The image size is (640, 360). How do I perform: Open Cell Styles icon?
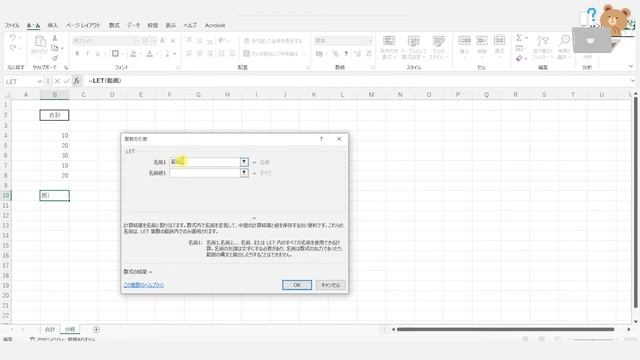coord(438,41)
